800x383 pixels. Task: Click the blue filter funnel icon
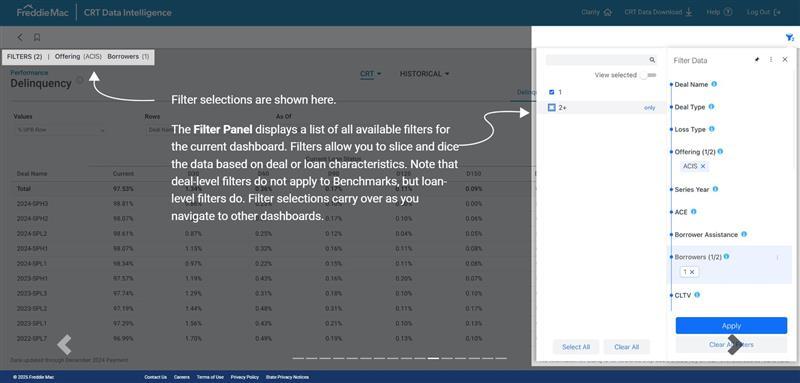[x=789, y=37]
